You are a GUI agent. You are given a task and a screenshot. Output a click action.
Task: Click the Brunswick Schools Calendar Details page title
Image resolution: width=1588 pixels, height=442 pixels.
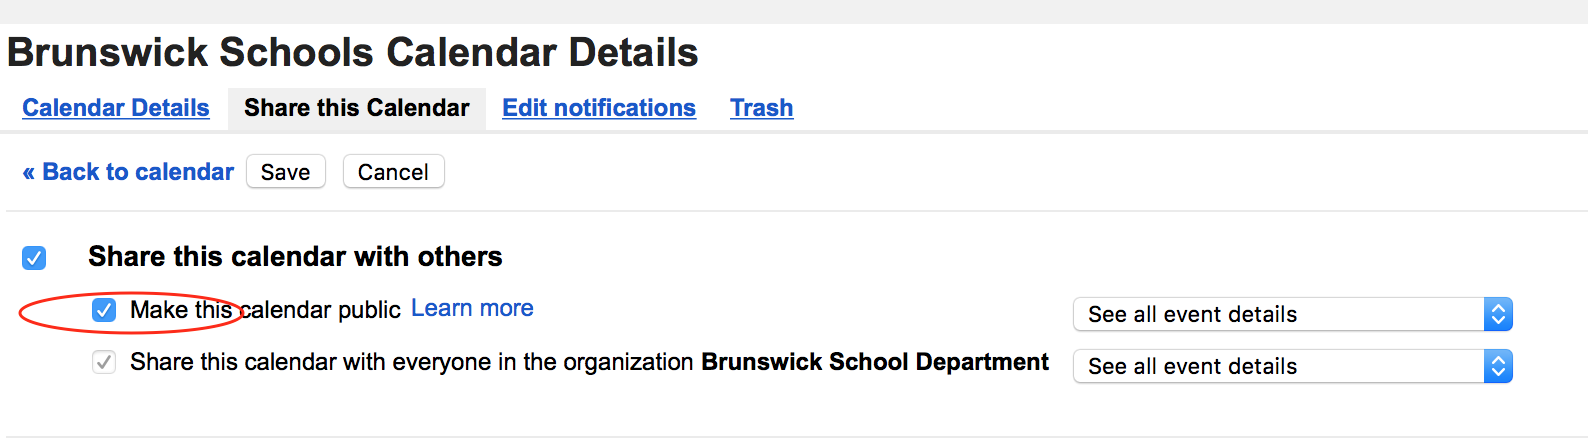353,53
